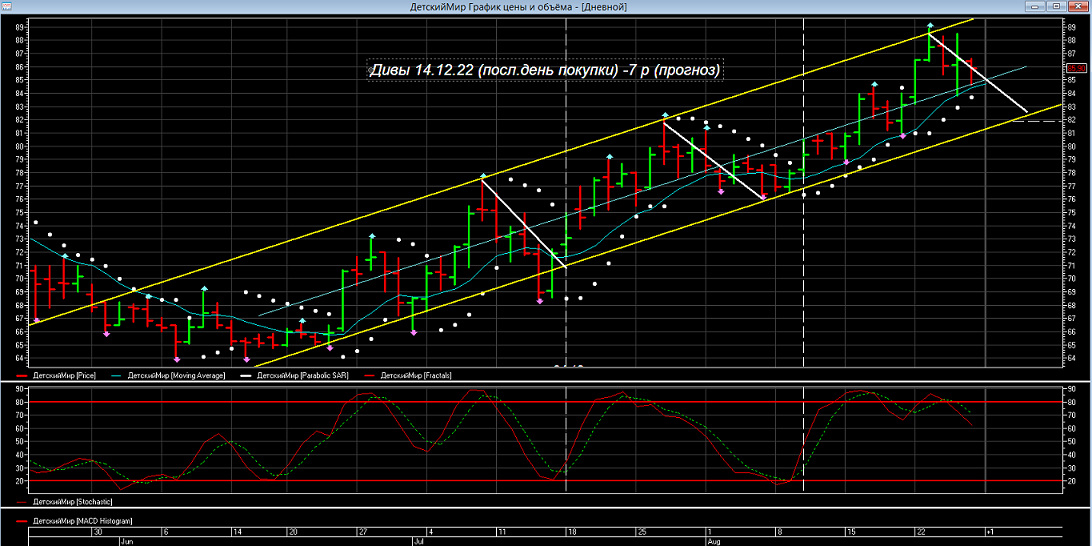The image size is (1092, 546).
Task: Minimize the ДетскийМир chart window
Action: (1036, 6)
